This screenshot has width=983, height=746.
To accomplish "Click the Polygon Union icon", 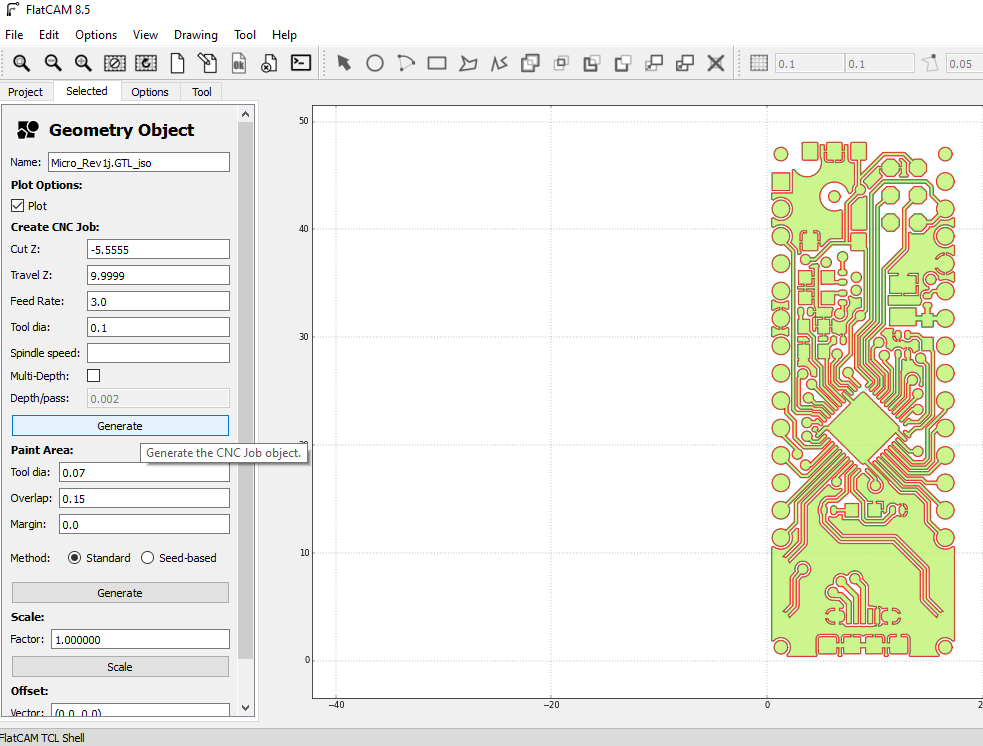I will click(x=530, y=63).
